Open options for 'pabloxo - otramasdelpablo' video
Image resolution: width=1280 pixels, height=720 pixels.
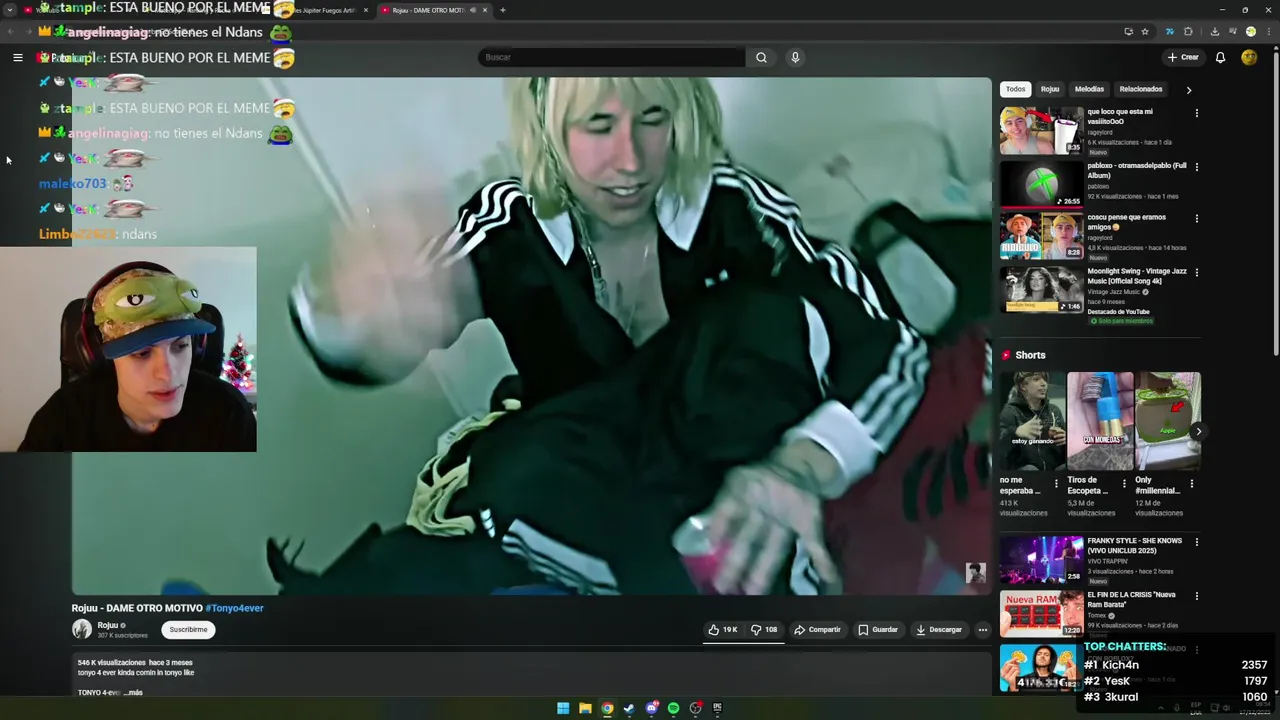click(x=1196, y=167)
